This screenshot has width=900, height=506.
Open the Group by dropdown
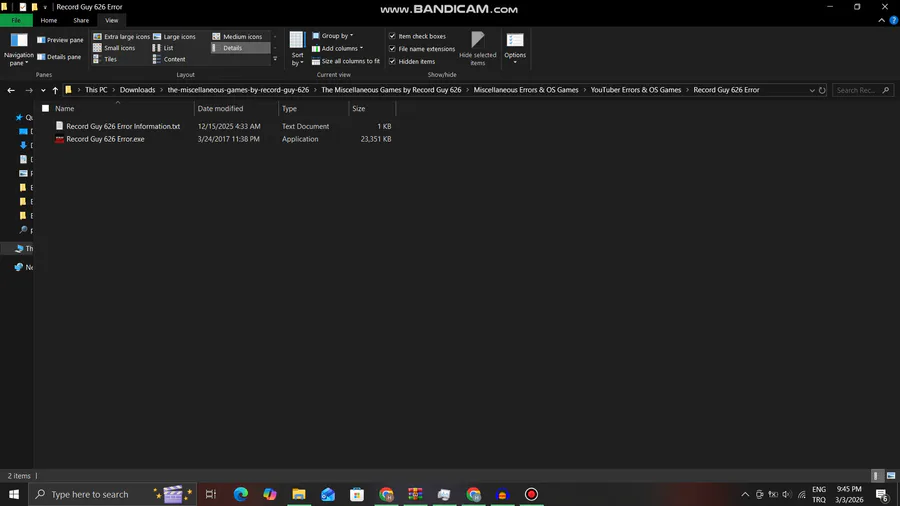(x=332, y=36)
